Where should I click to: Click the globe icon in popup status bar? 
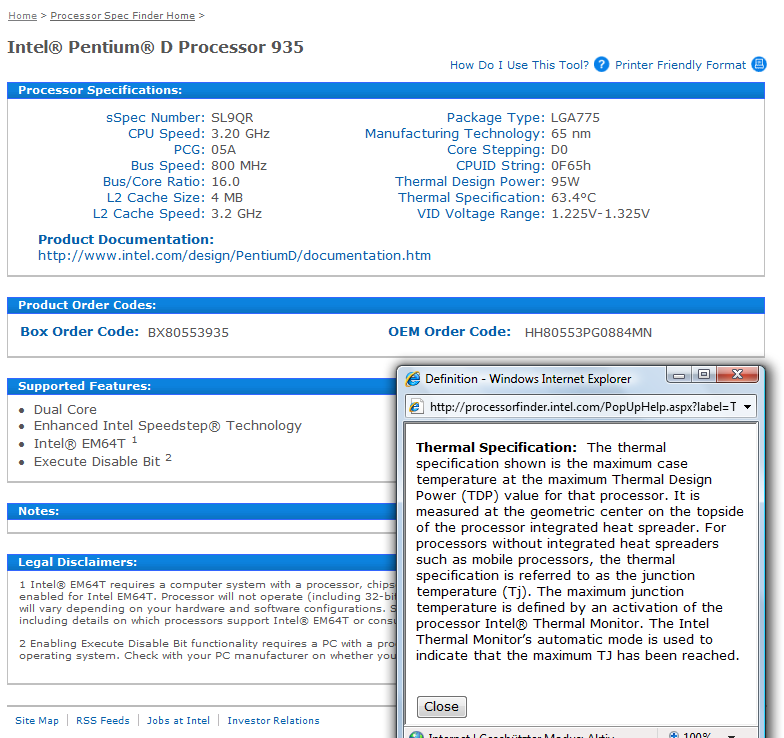(416, 735)
